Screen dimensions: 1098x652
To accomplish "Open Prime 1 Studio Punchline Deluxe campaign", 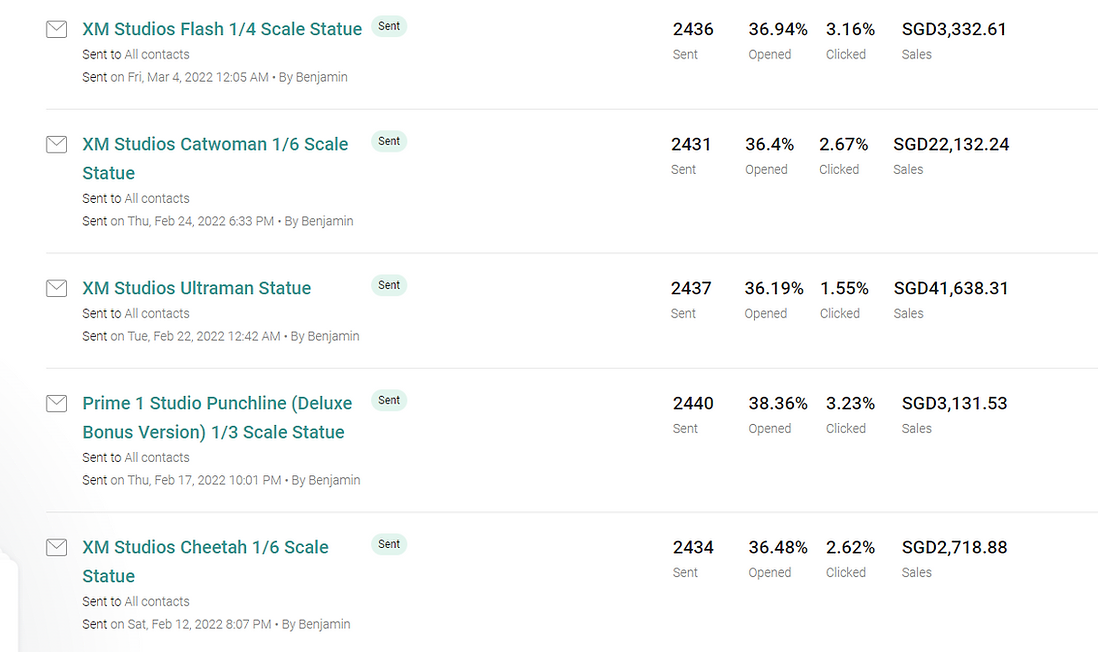I will (x=217, y=417).
